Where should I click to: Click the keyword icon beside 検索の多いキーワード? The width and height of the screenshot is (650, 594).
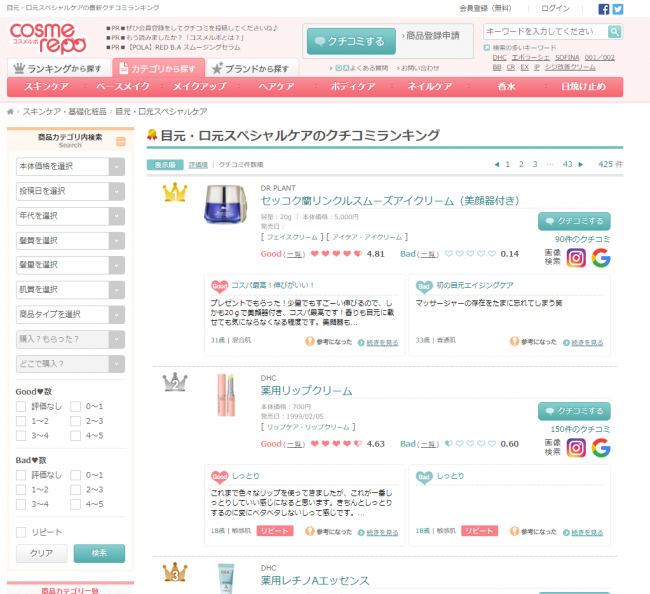coord(487,48)
